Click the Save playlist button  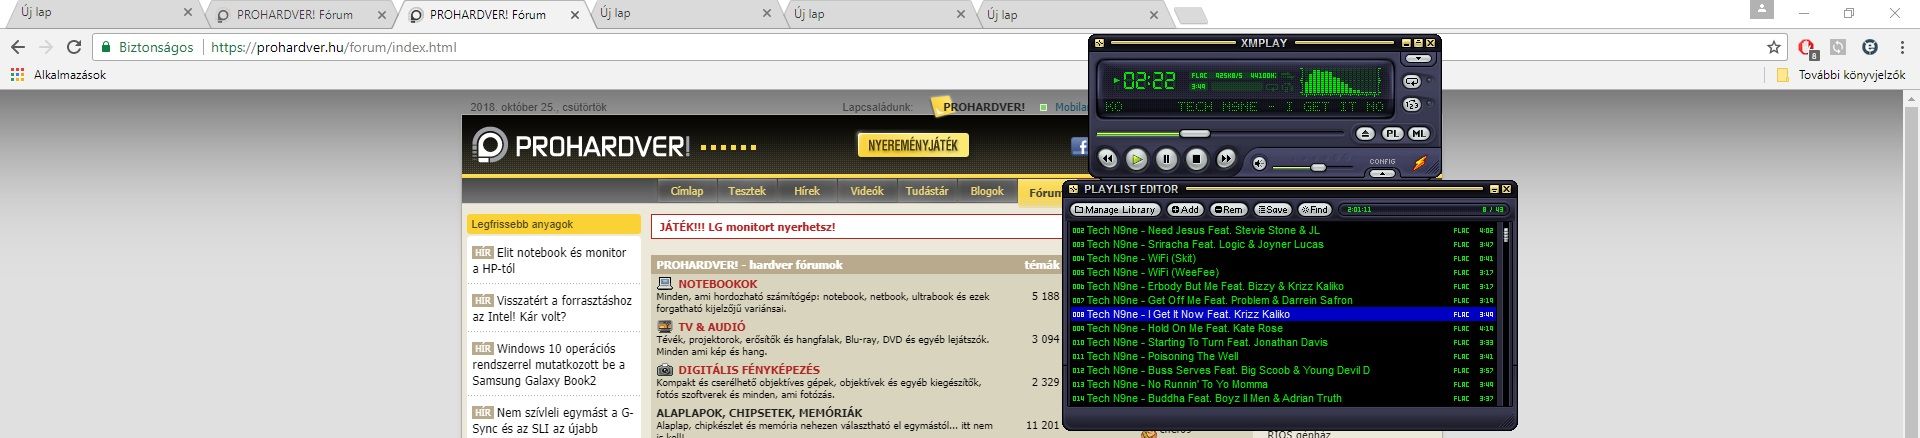click(x=1273, y=210)
